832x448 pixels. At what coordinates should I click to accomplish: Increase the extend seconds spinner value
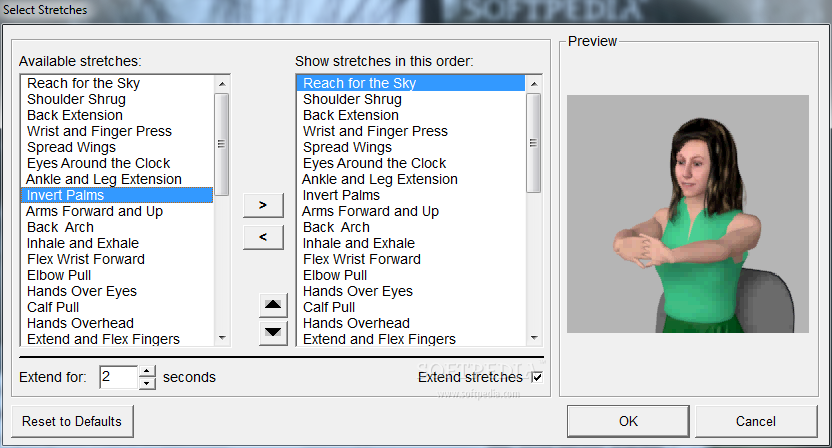point(147,371)
